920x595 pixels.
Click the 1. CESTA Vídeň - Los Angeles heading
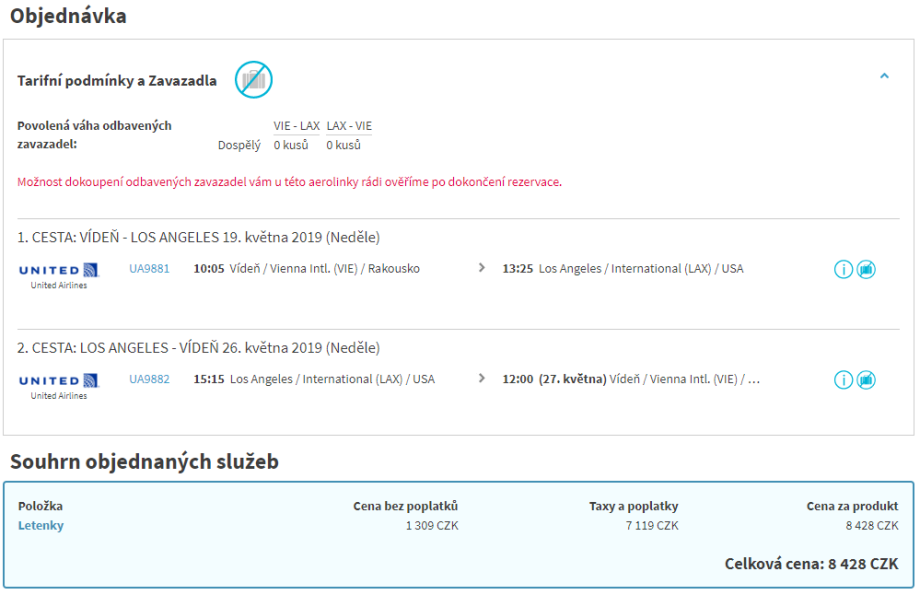click(198, 238)
